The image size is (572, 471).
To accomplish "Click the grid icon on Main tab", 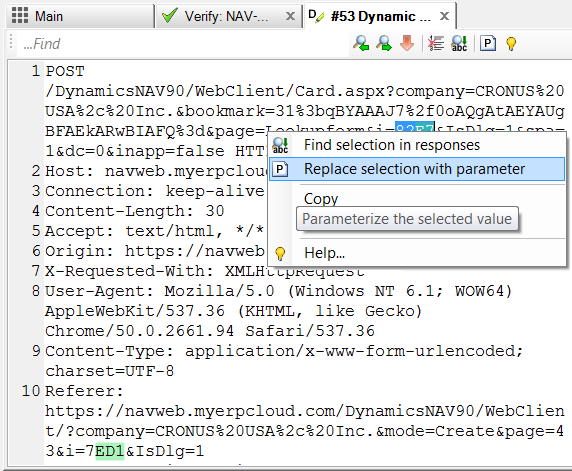I will 20,16.
